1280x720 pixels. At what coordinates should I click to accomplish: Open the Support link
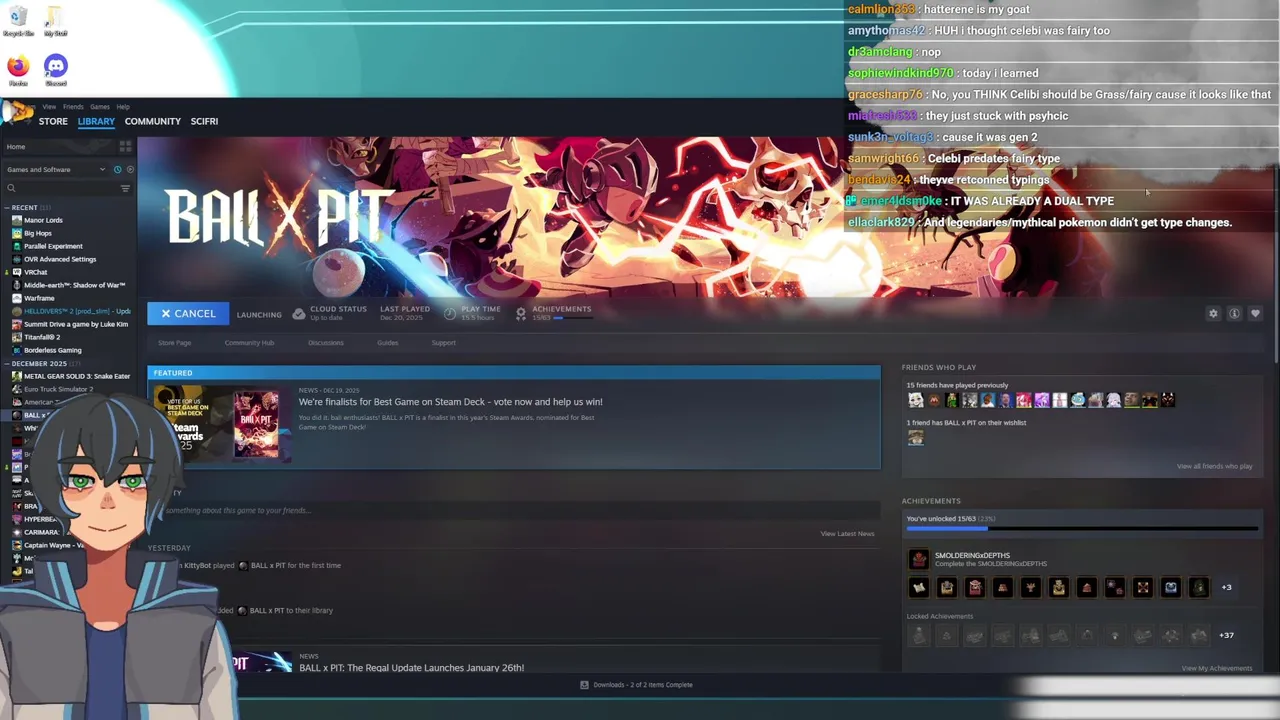(443, 343)
